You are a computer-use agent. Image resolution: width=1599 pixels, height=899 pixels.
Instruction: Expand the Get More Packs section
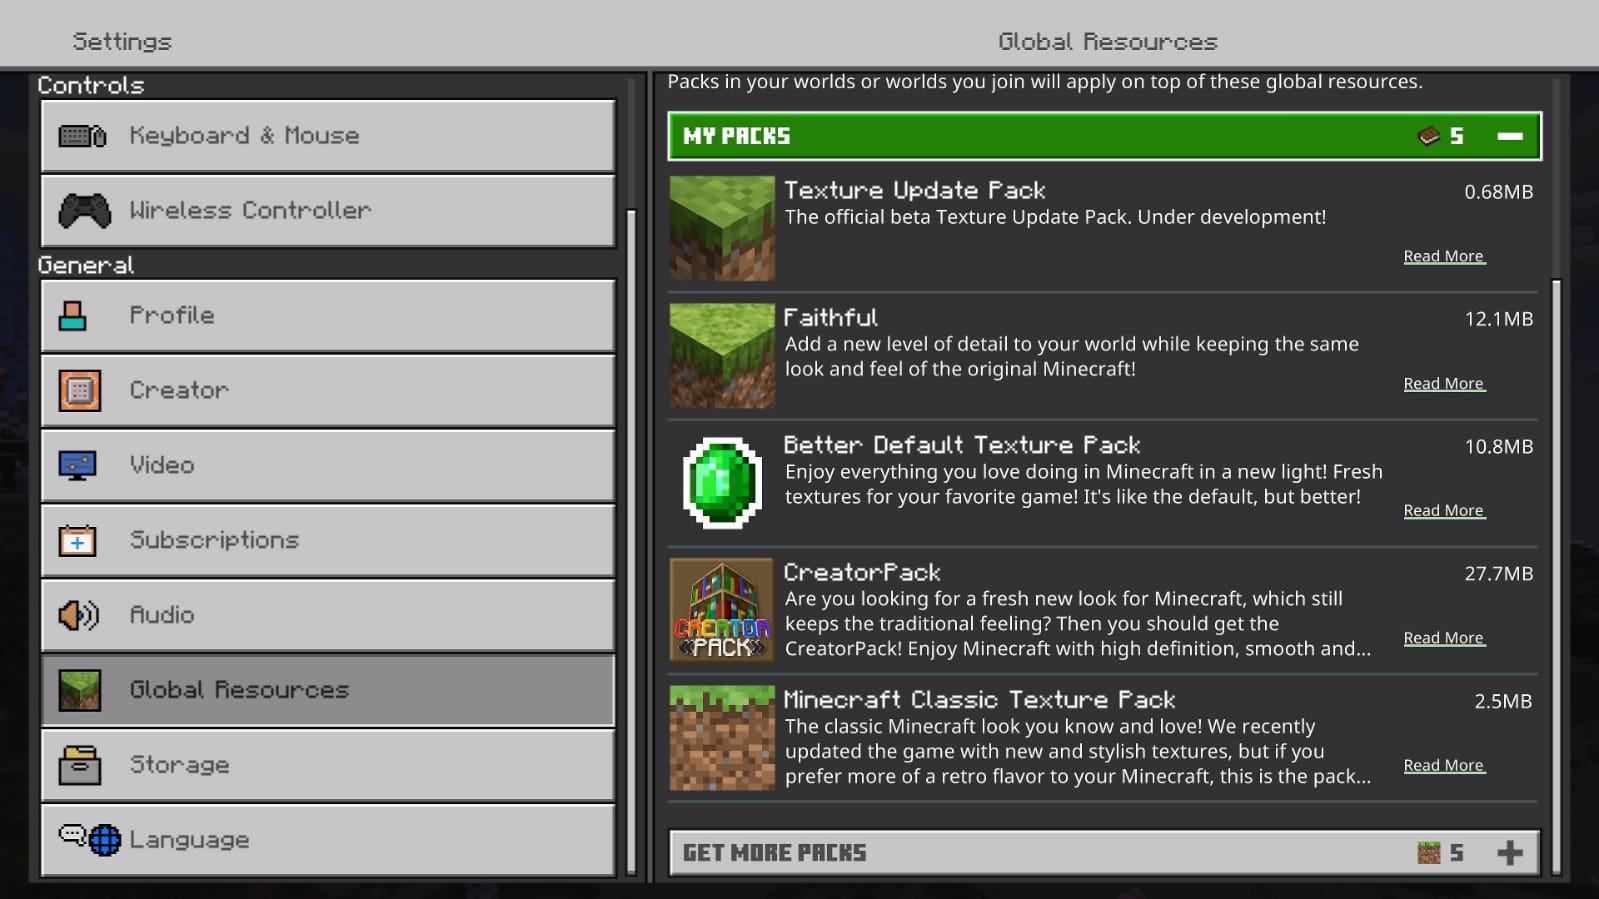click(x=1510, y=853)
